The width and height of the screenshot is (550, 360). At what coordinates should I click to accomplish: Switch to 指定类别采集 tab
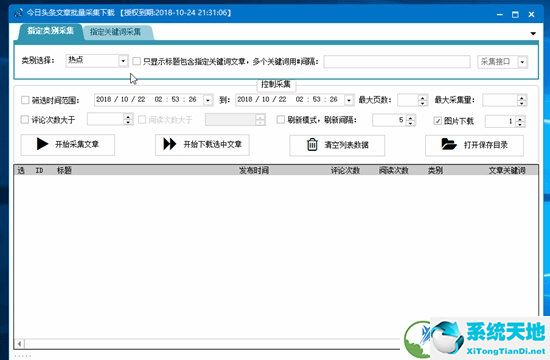point(51,31)
